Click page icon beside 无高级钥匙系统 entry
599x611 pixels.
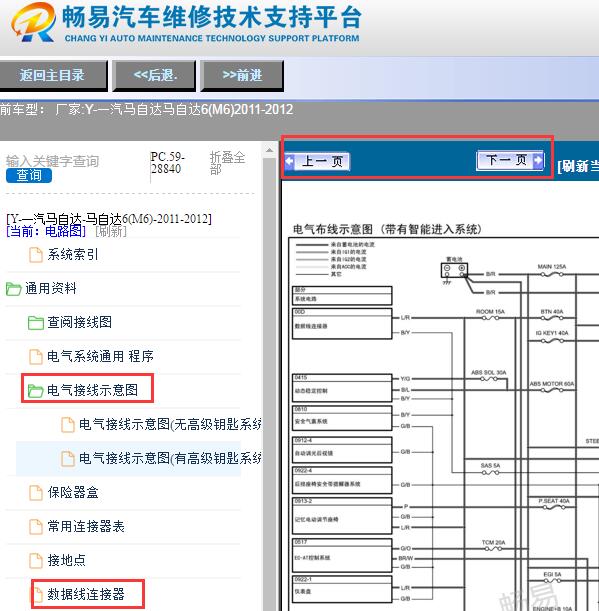68,425
